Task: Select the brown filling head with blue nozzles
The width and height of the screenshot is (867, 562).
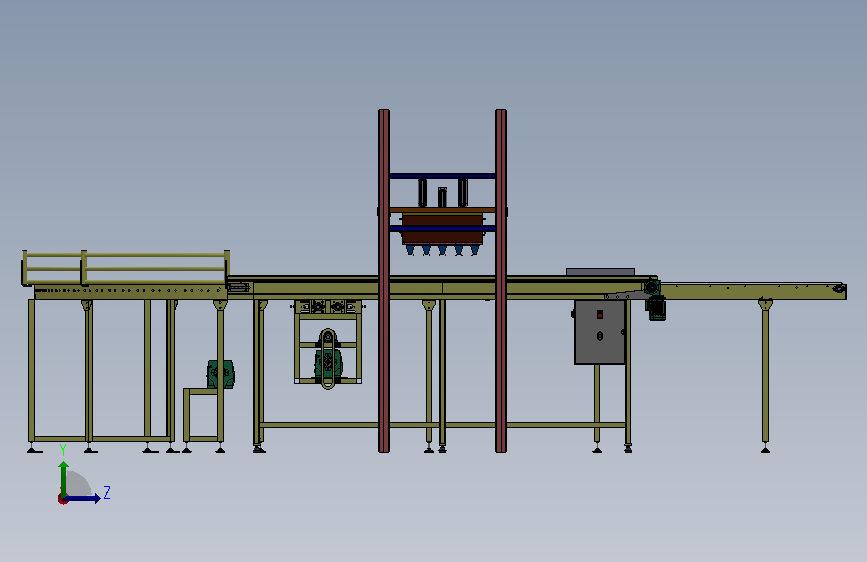Action: tap(442, 235)
